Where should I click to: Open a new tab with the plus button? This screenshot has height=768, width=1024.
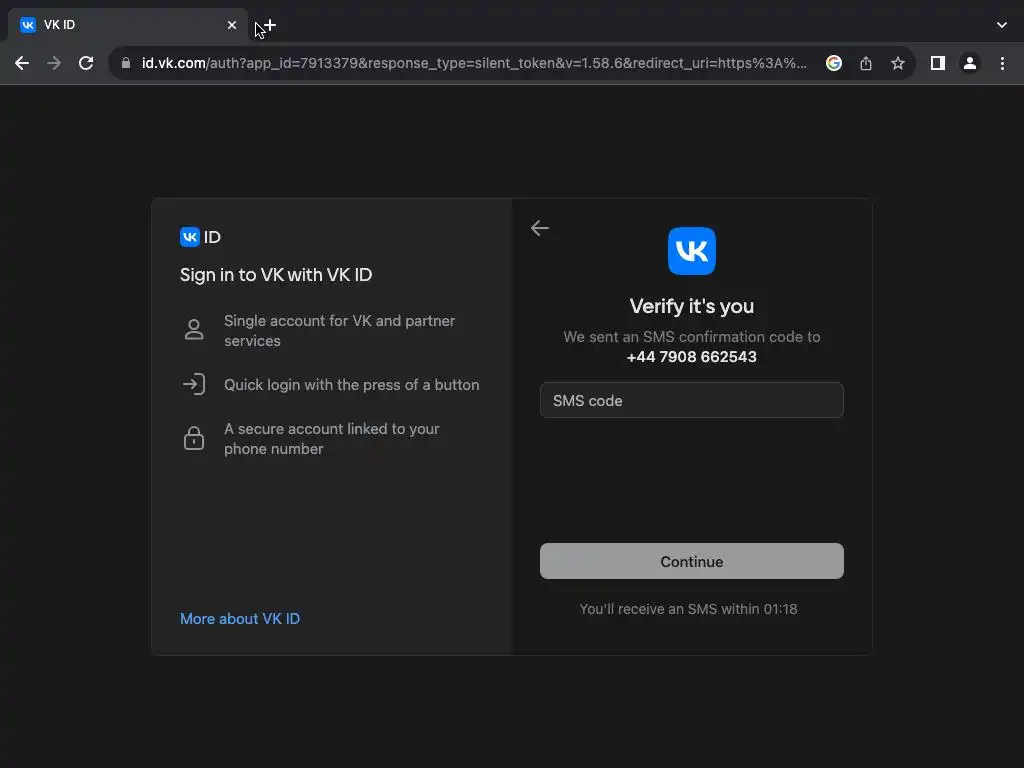click(270, 25)
